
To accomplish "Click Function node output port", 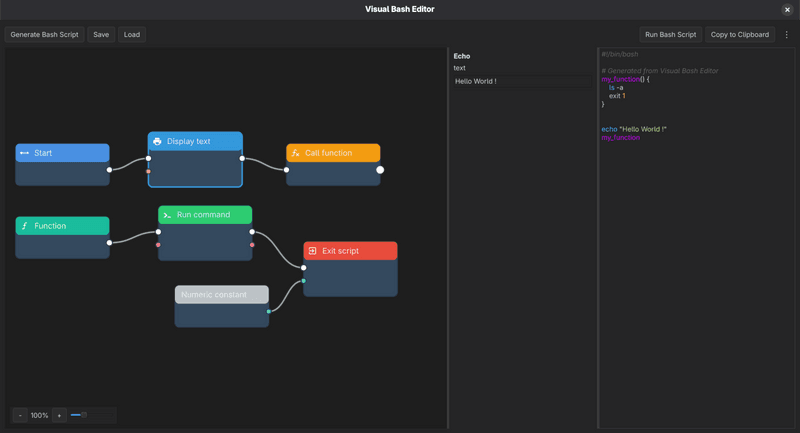I will tap(109, 243).
